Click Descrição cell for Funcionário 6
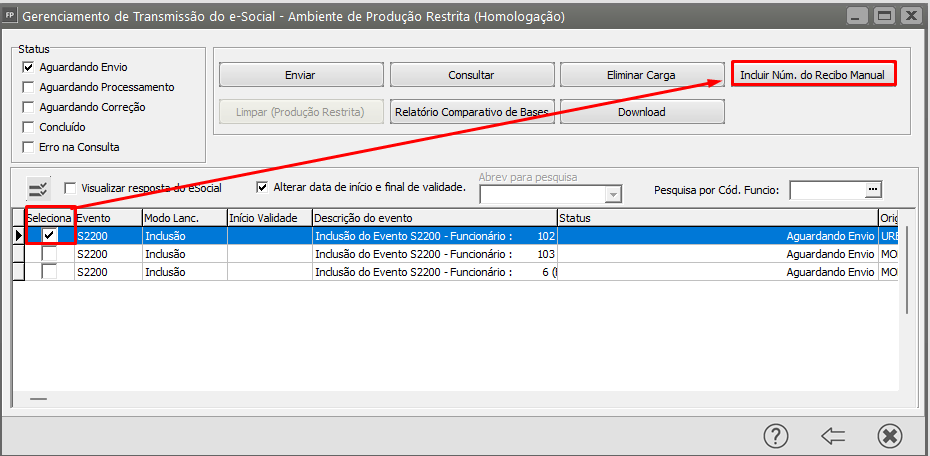This screenshot has width=930, height=456. (435, 272)
